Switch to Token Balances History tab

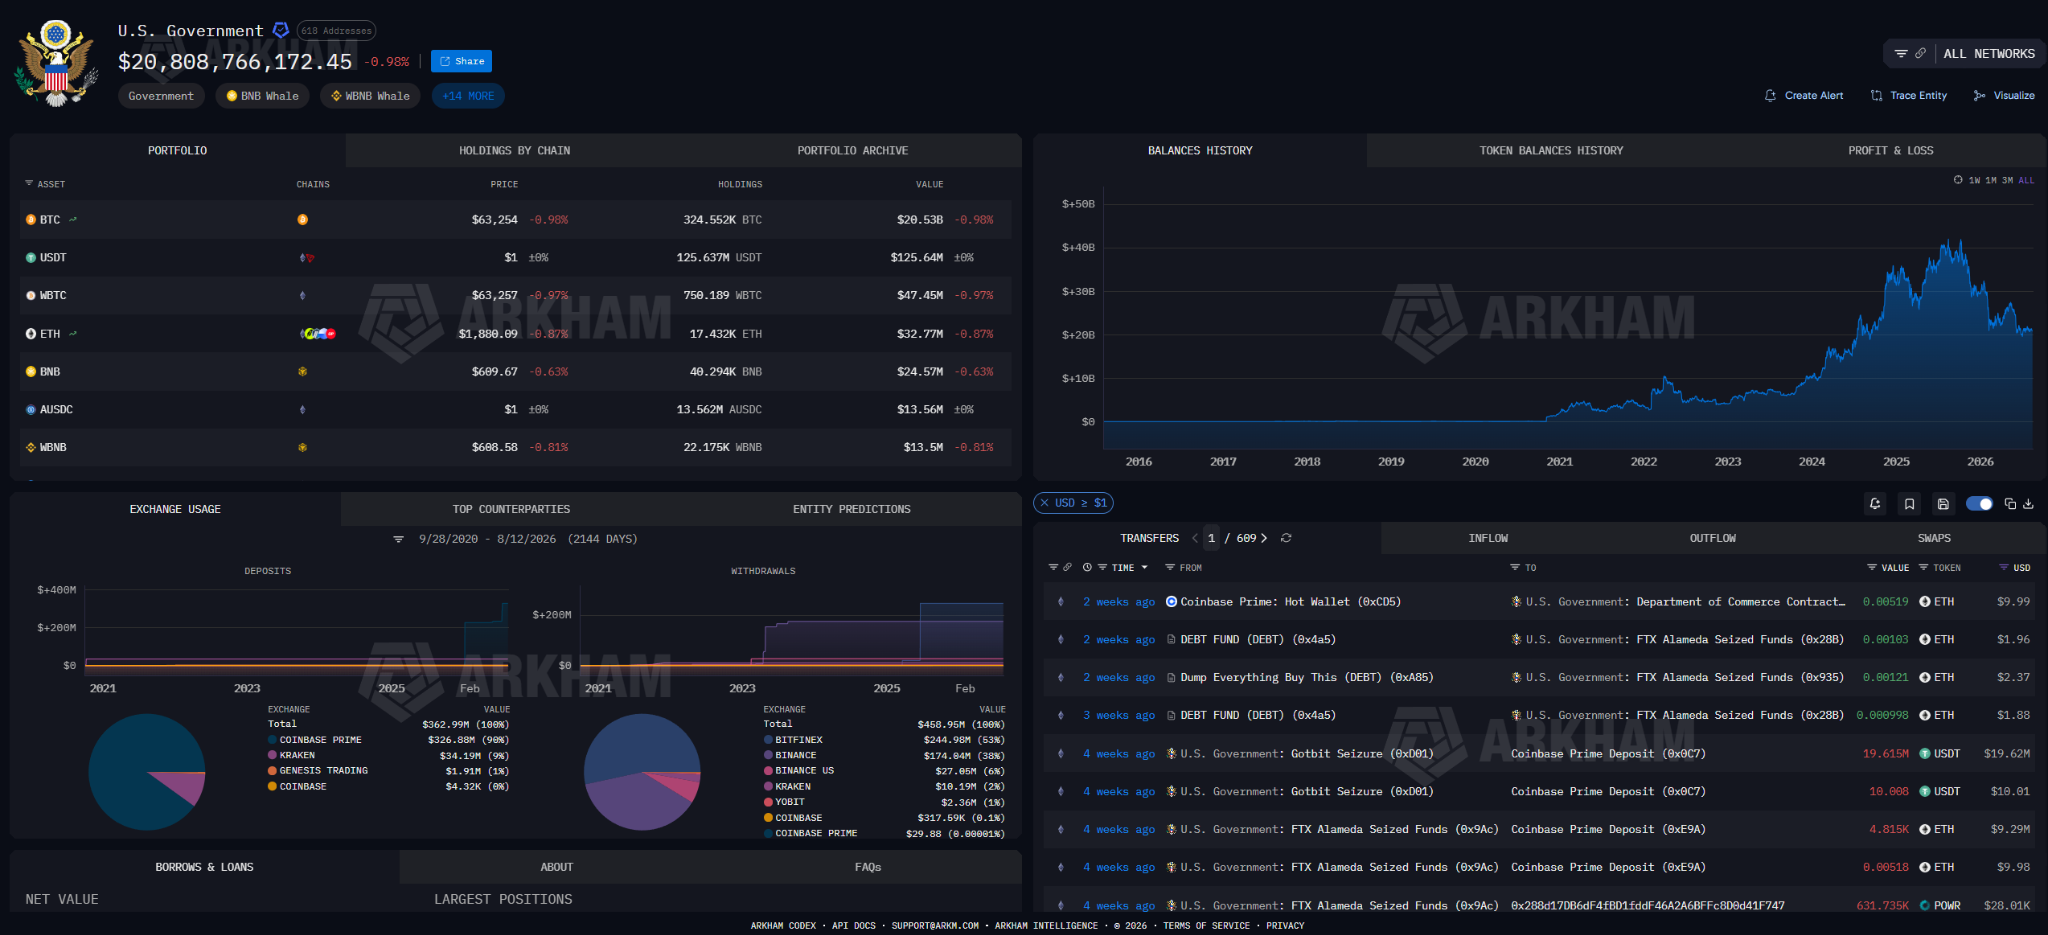(x=1551, y=151)
